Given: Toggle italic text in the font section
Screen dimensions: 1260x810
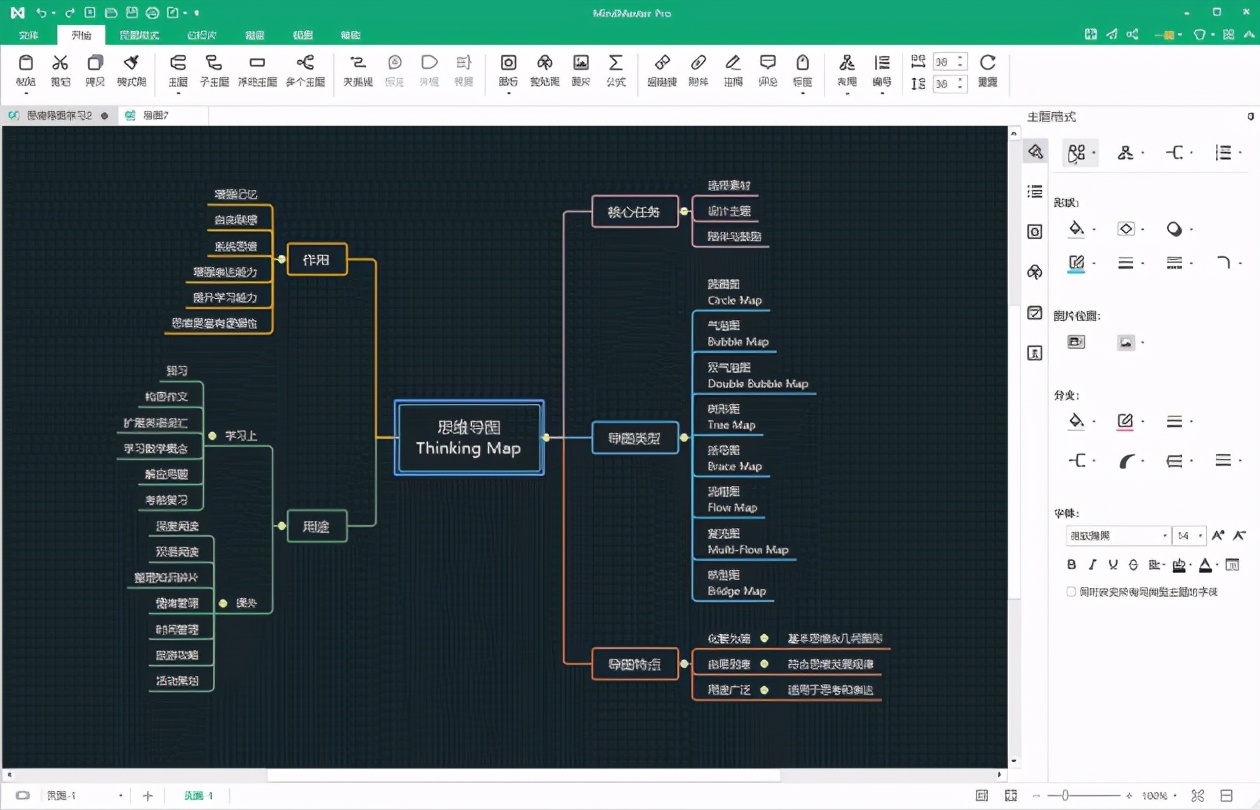Looking at the screenshot, I should tap(1092, 565).
